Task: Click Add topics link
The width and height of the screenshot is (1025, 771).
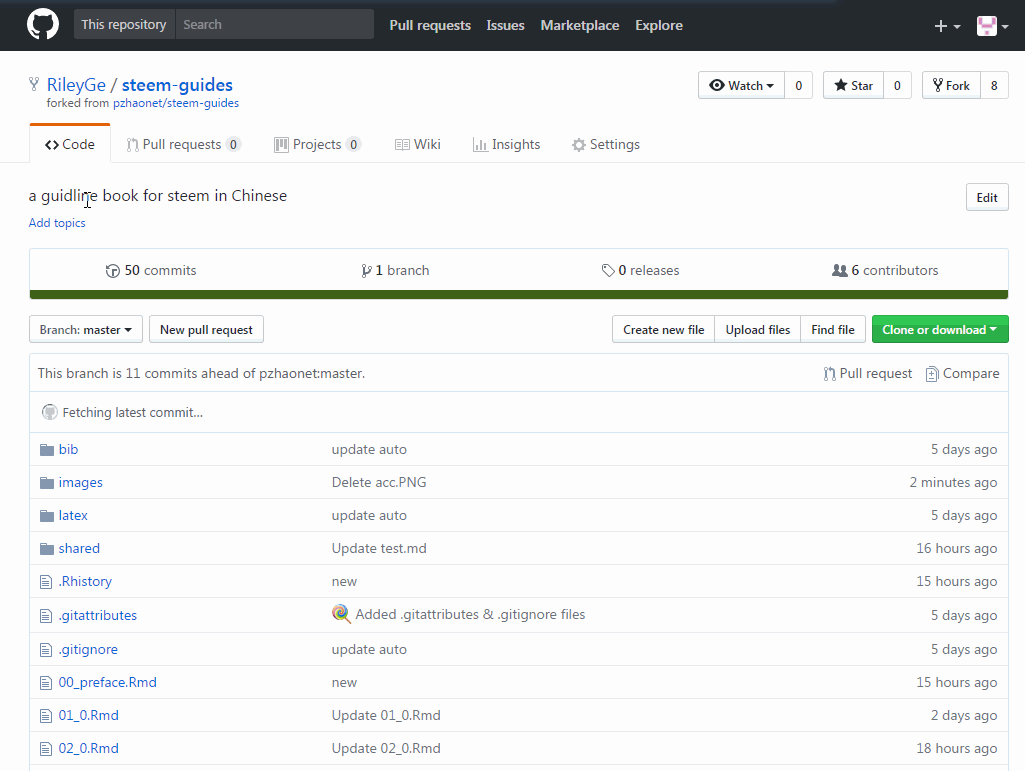Action: (x=57, y=223)
